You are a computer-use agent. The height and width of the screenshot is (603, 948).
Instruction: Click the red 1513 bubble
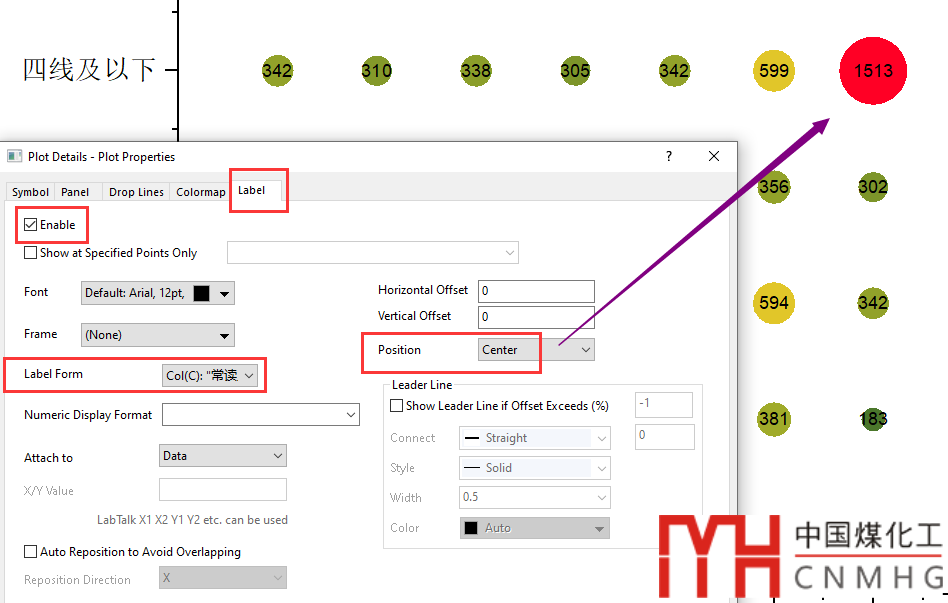(x=873, y=70)
